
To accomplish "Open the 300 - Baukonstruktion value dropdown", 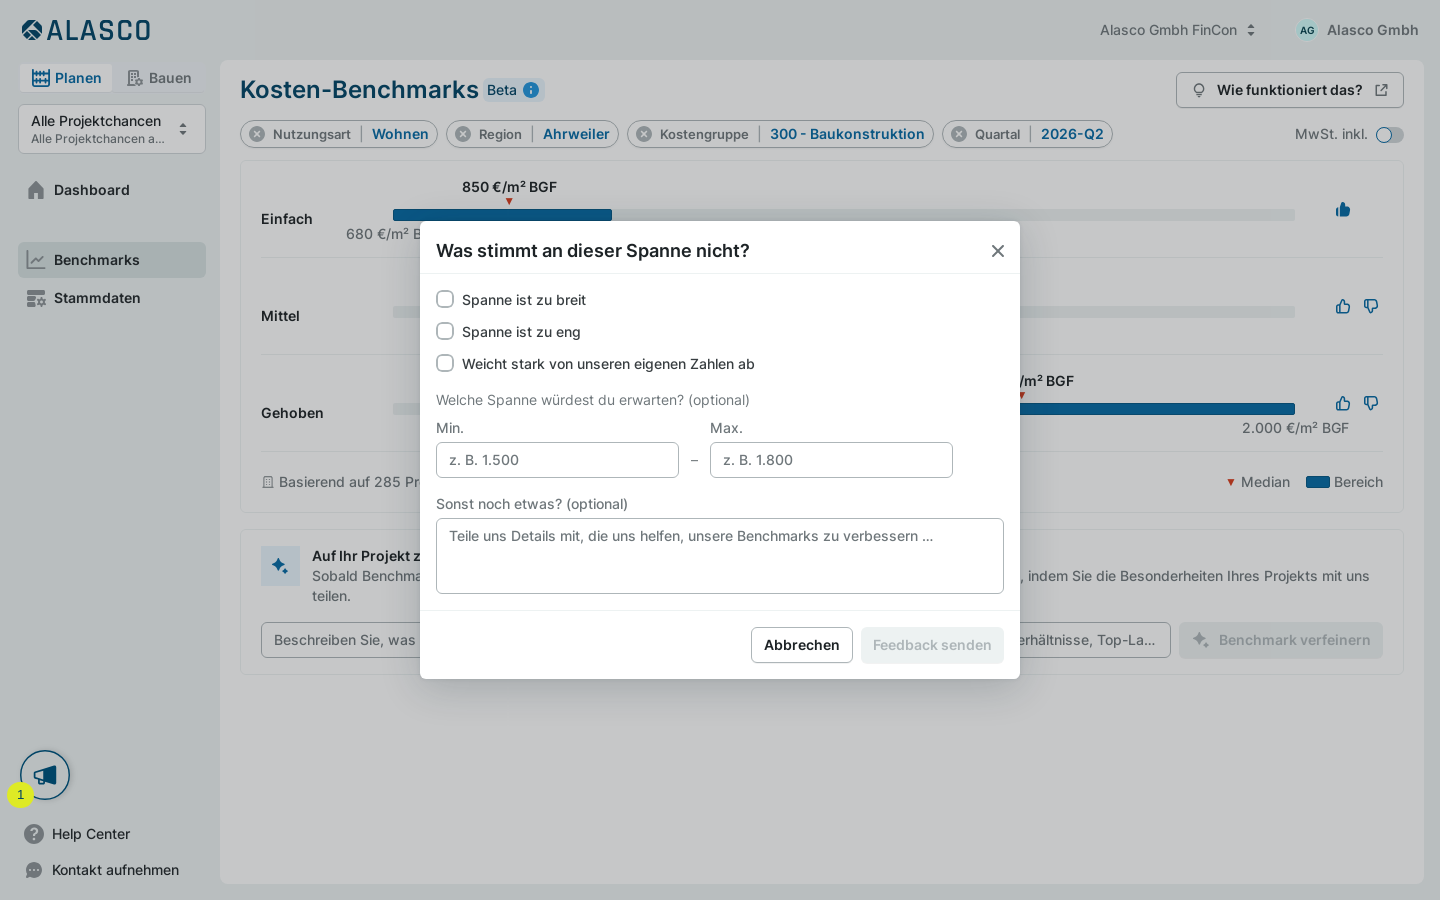I will tap(847, 134).
